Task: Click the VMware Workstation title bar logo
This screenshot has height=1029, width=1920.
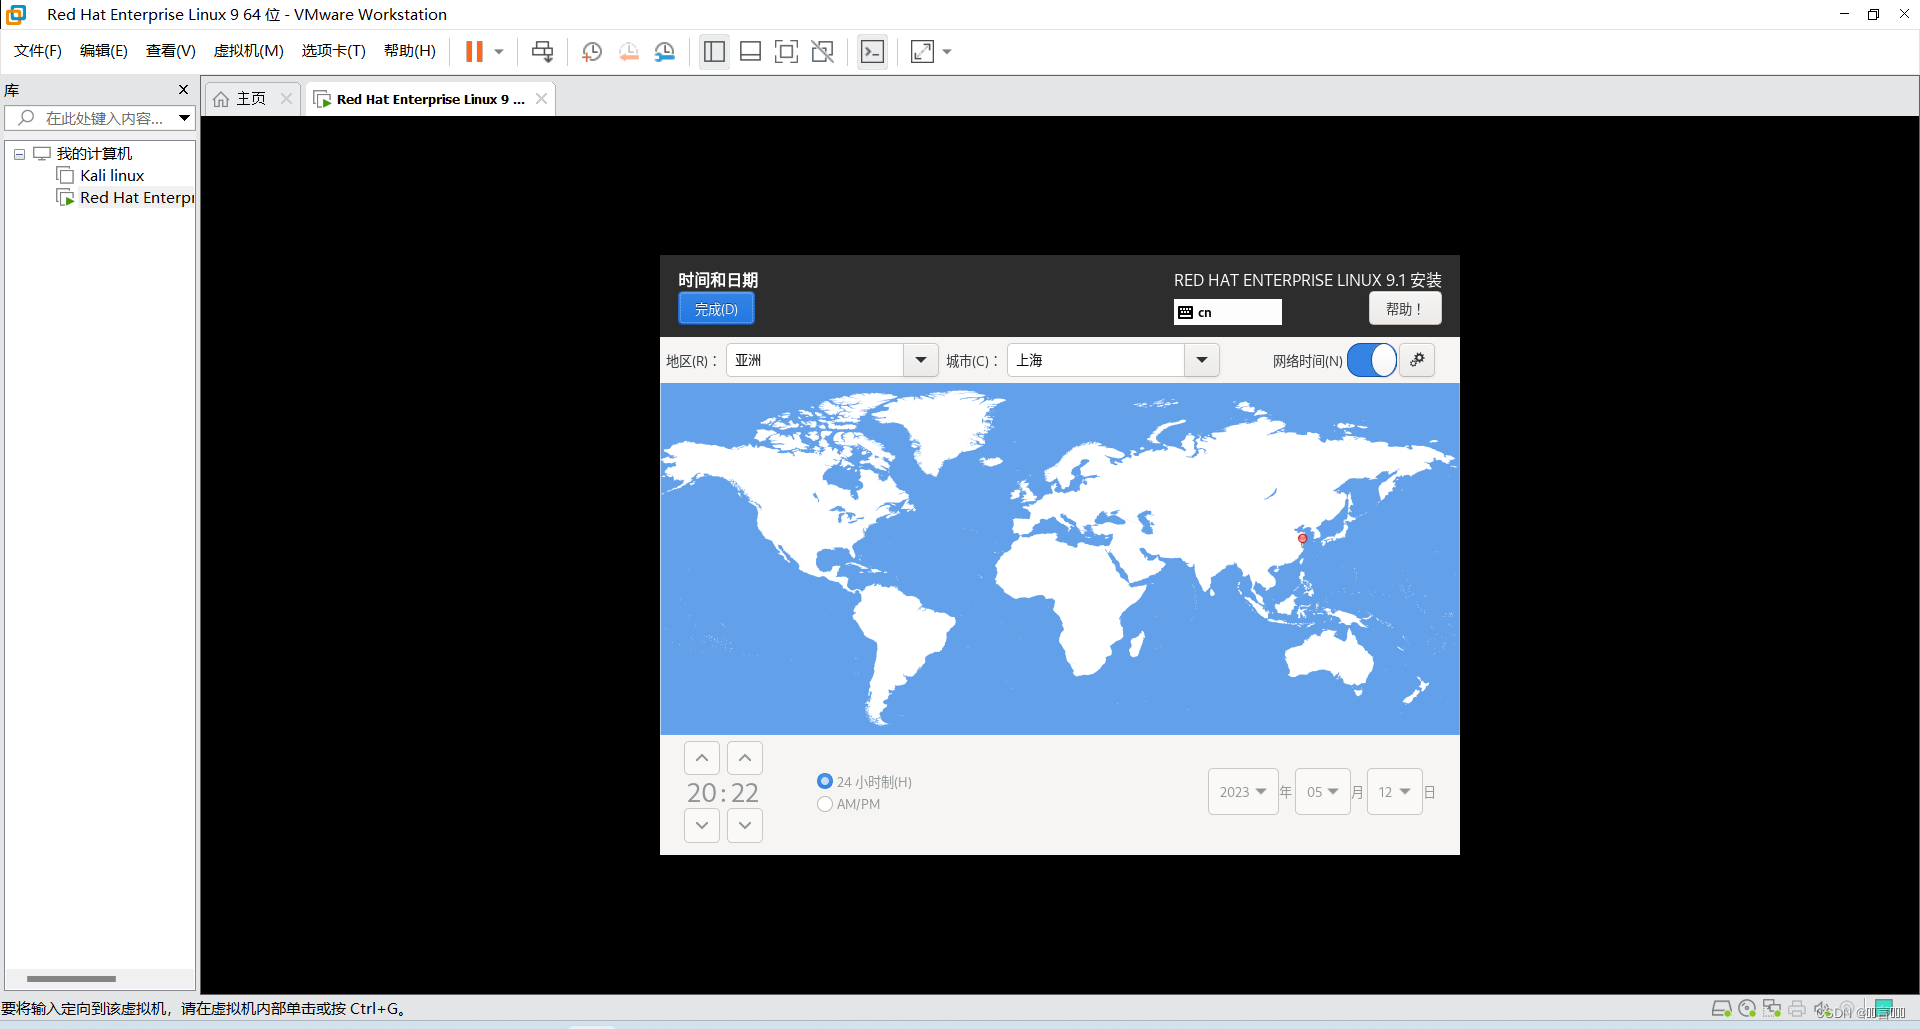Action: click(x=16, y=14)
